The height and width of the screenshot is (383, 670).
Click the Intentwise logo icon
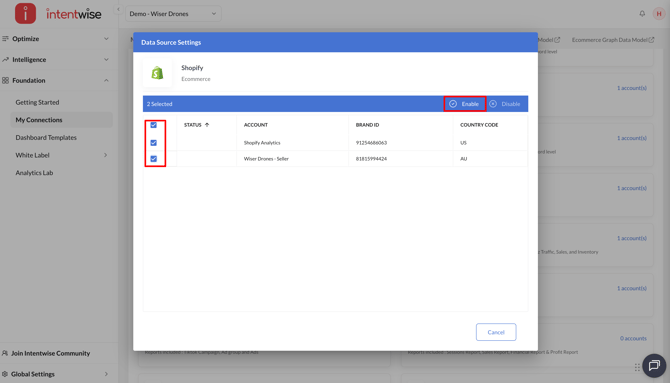point(25,13)
